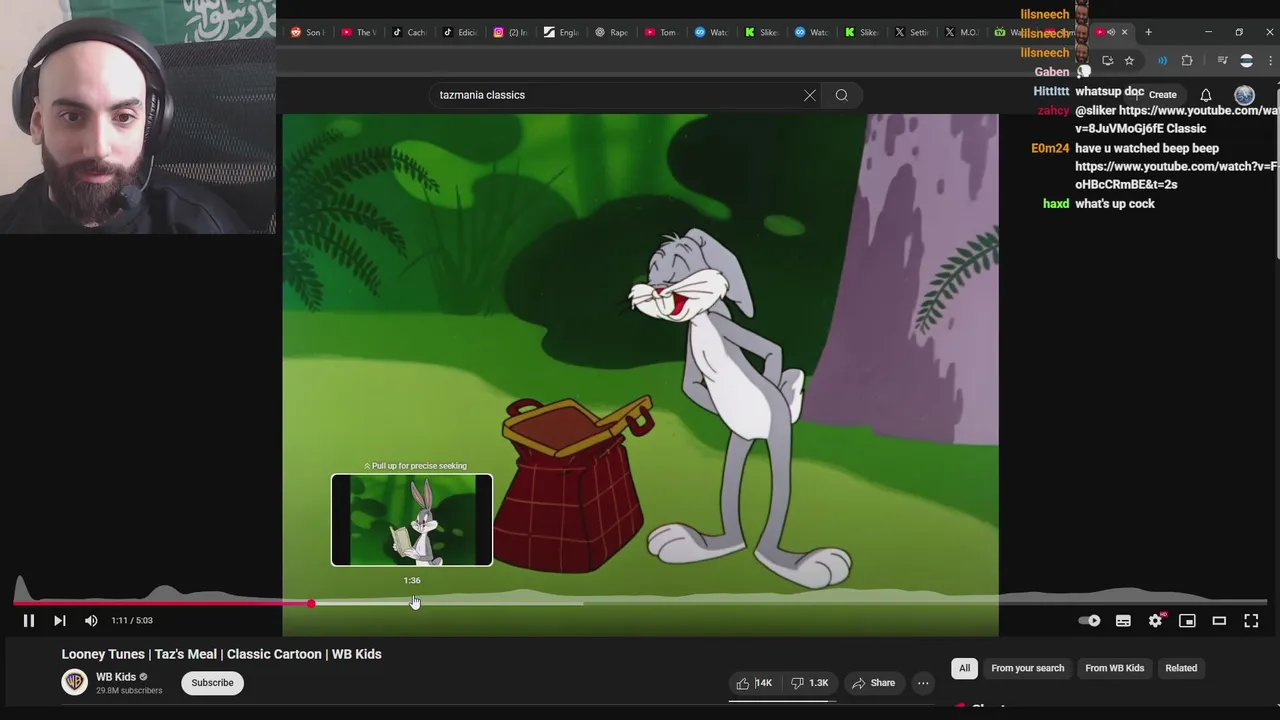Open a new browser tab

[1148, 32]
